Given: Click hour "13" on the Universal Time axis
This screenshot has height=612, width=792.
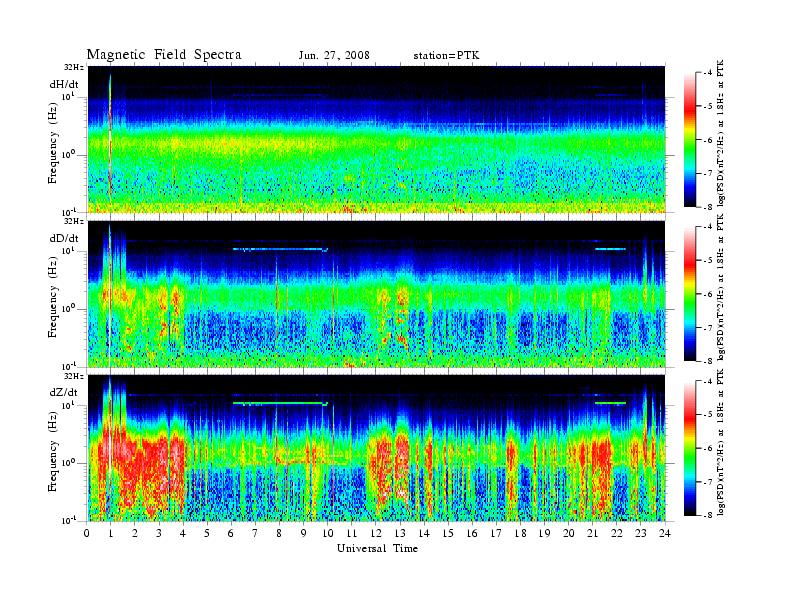Looking at the screenshot, I should pyautogui.click(x=400, y=534).
